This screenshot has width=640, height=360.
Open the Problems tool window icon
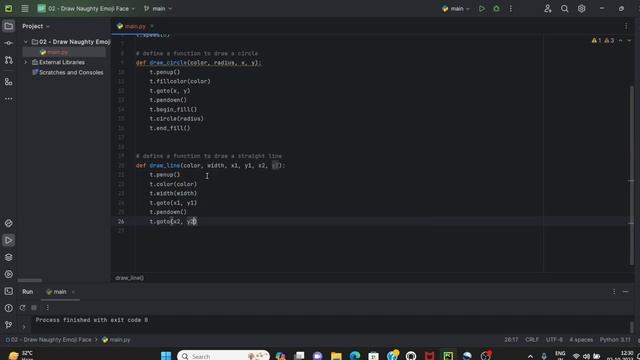[x=9, y=308]
